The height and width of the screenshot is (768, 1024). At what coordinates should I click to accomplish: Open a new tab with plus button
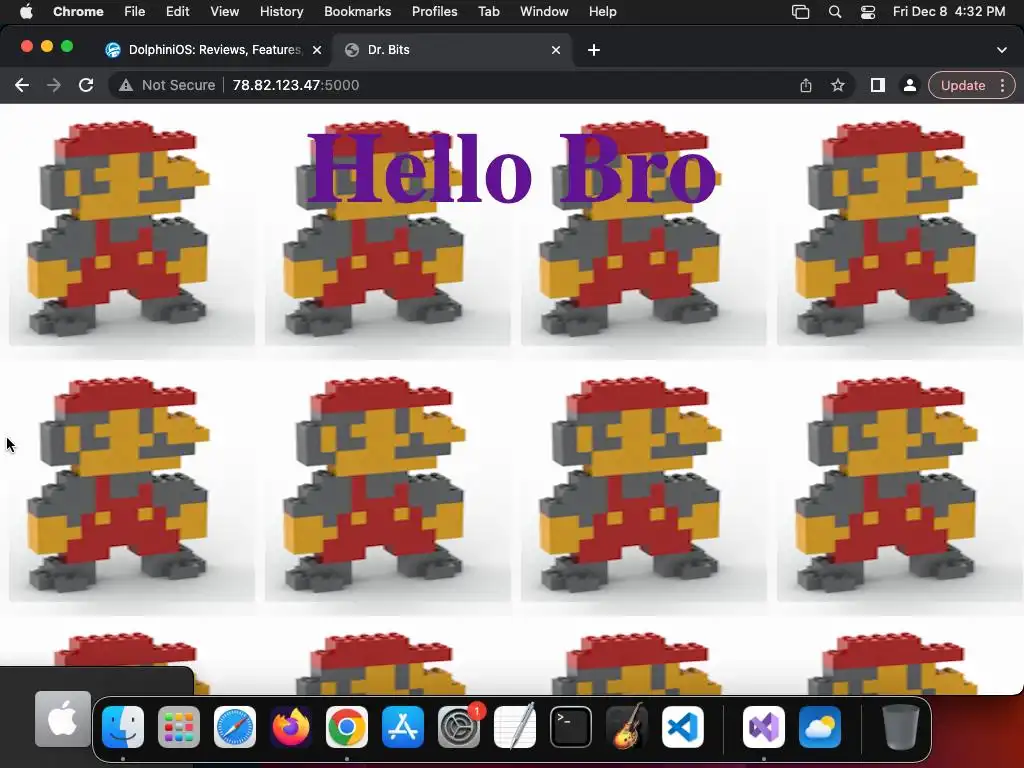coord(594,50)
